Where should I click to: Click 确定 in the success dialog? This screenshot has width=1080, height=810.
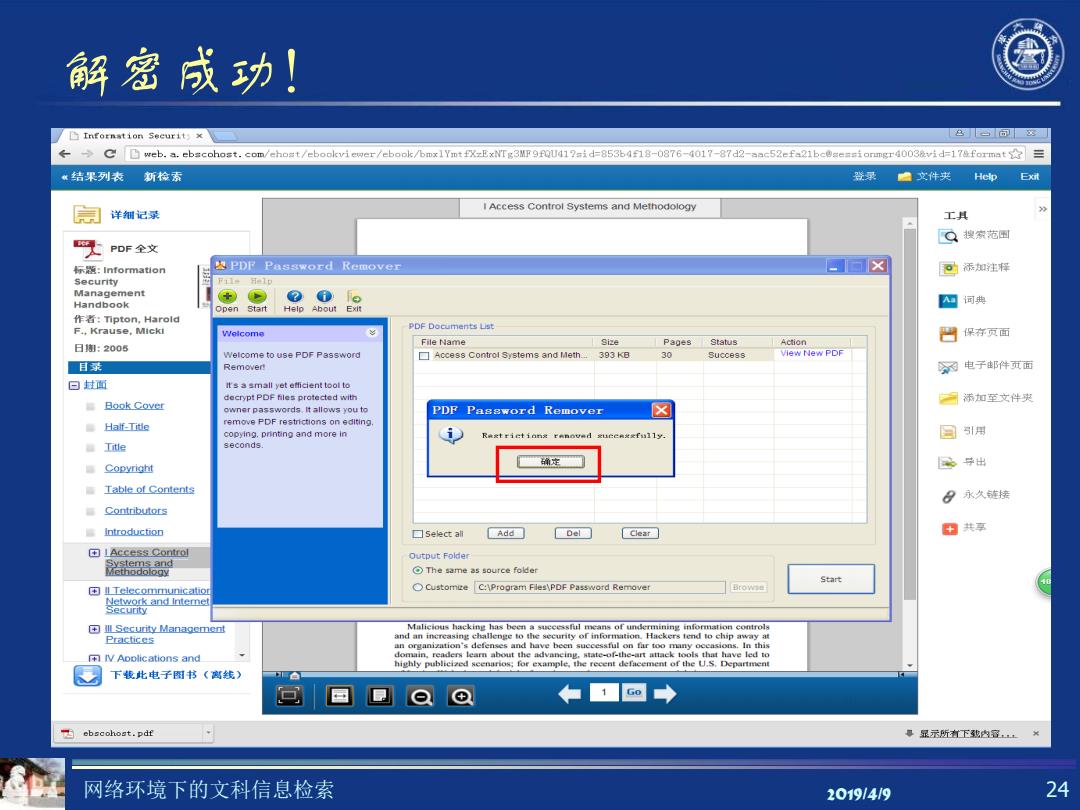click(x=550, y=461)
